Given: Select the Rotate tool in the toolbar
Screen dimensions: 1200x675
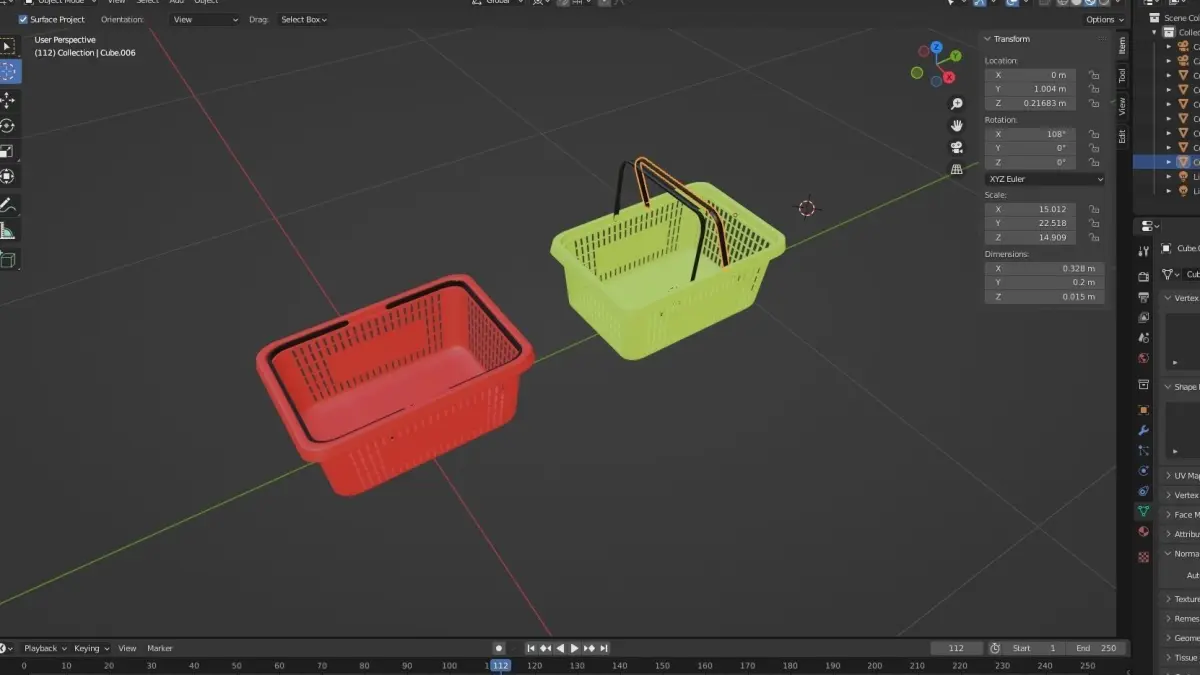Looking at the screenshot, I should 8,126.
